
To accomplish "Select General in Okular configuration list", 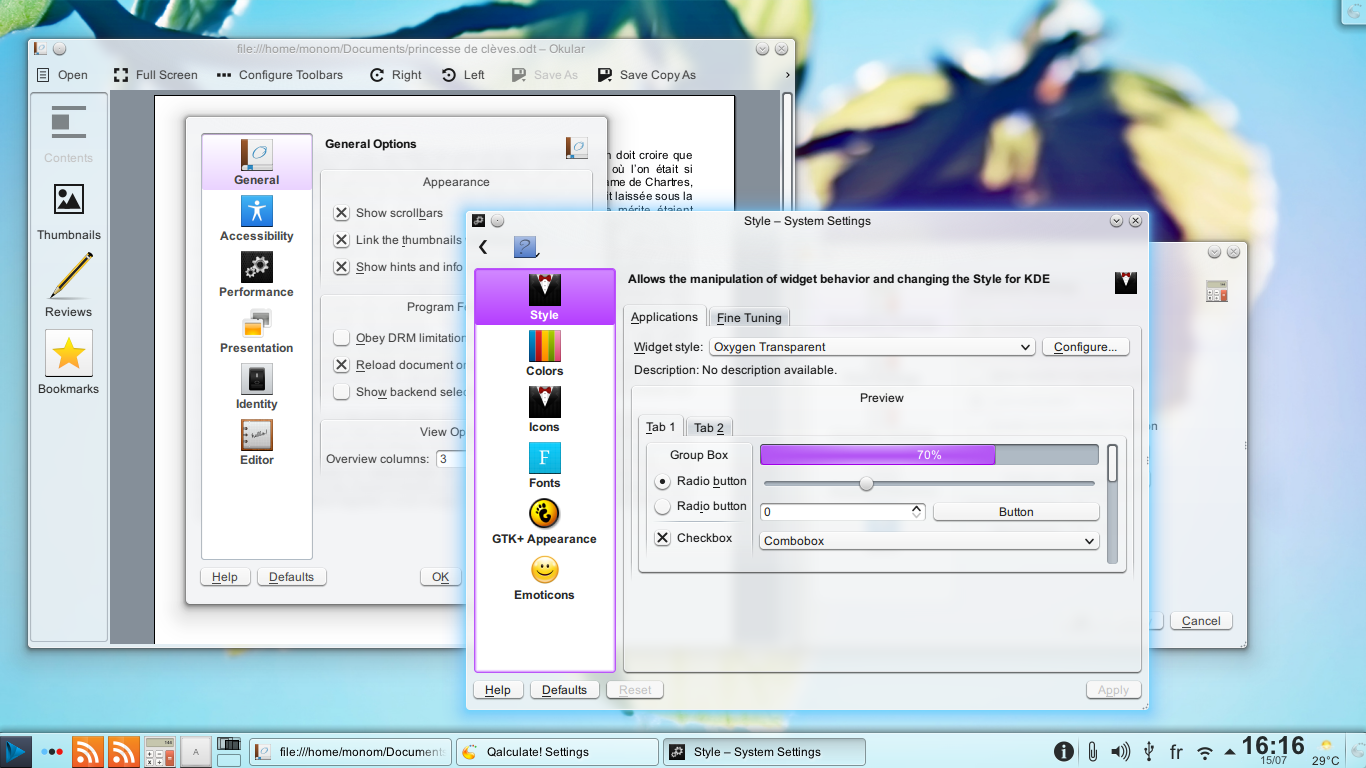I will click(x=257, y=162).
